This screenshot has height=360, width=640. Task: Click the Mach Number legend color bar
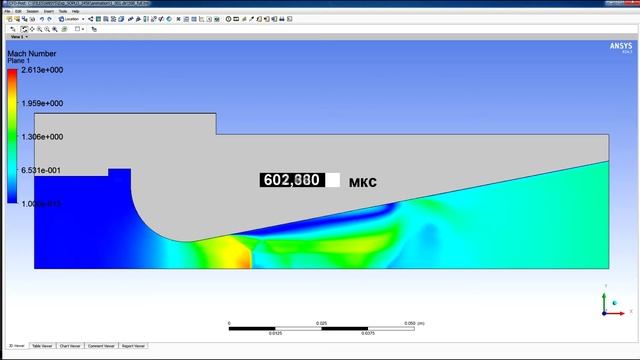(12, 136)
